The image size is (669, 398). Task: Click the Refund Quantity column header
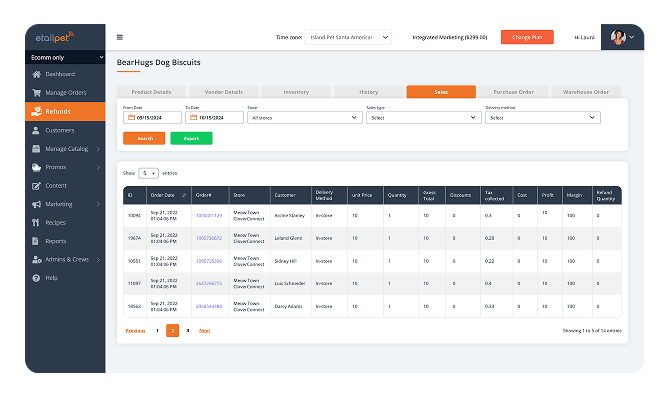pos(607,195)
